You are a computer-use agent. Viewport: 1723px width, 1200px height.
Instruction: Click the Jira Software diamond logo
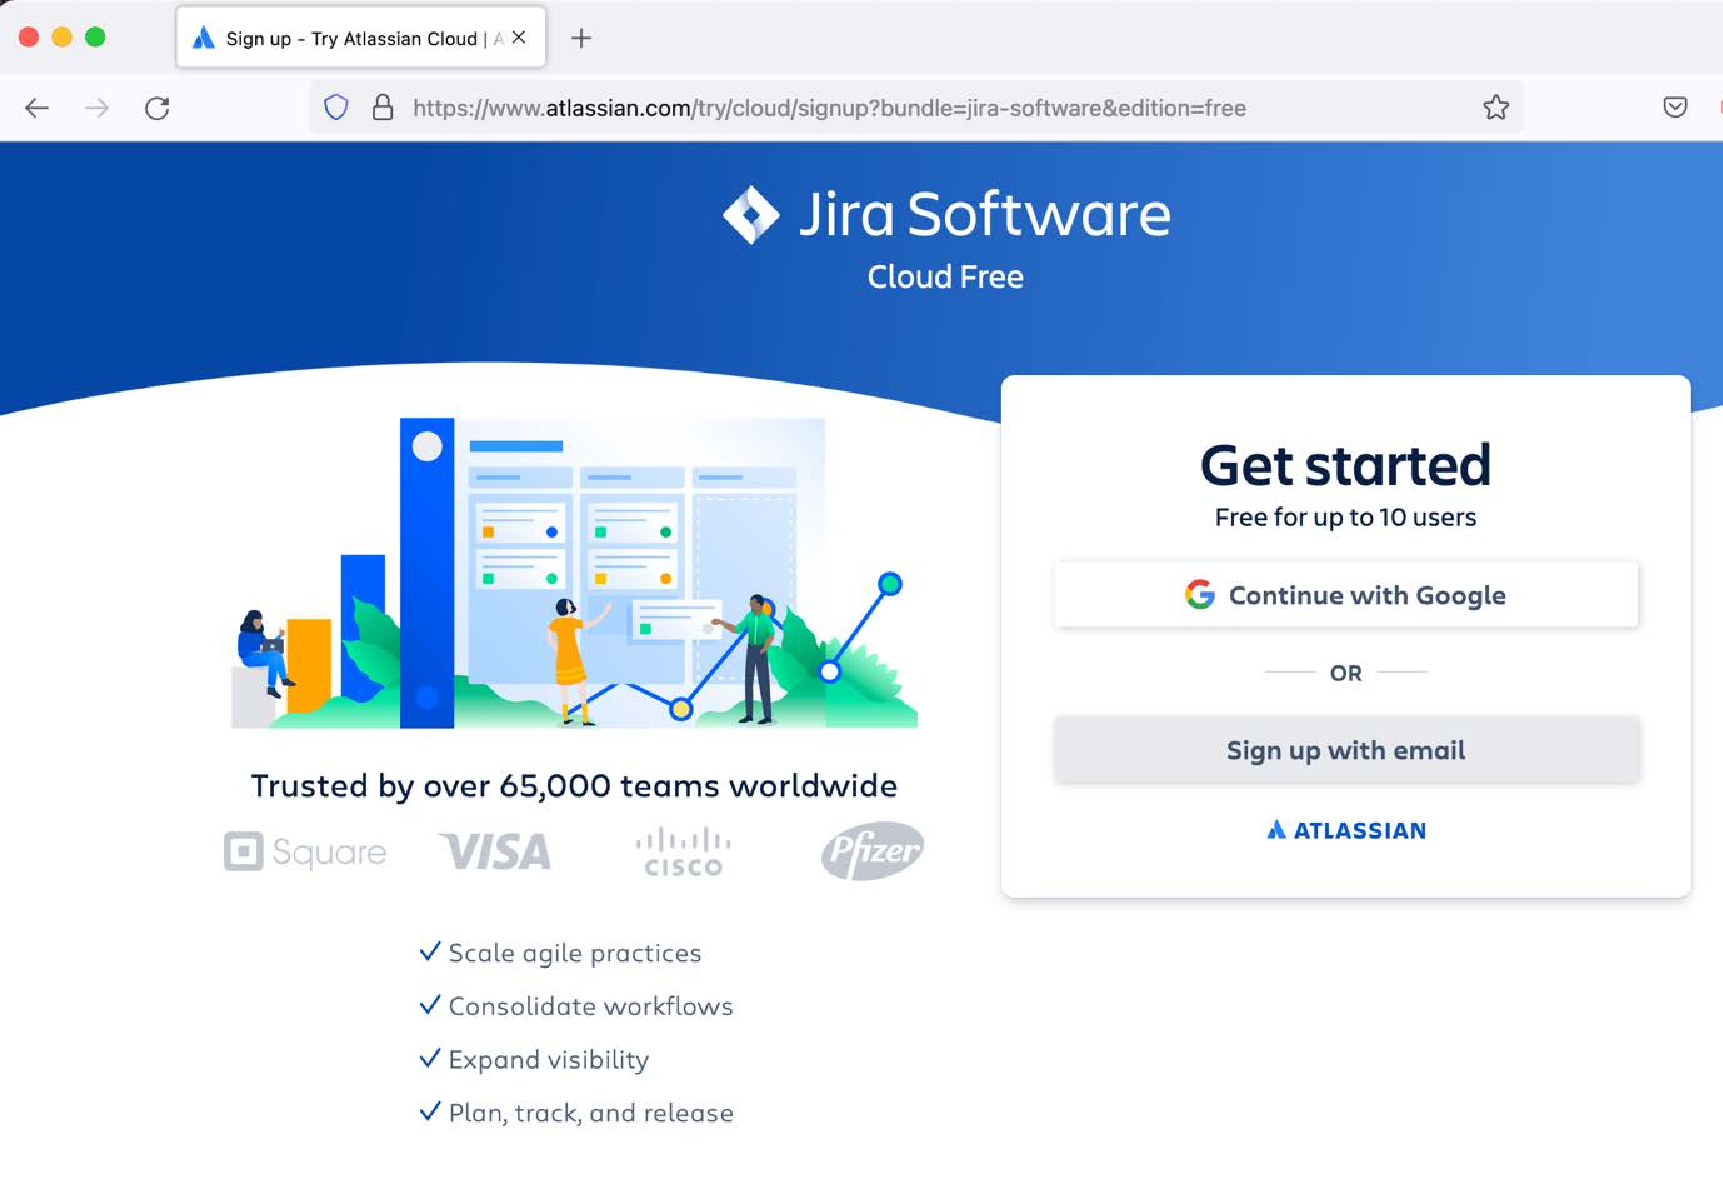[x=751, y=214]
